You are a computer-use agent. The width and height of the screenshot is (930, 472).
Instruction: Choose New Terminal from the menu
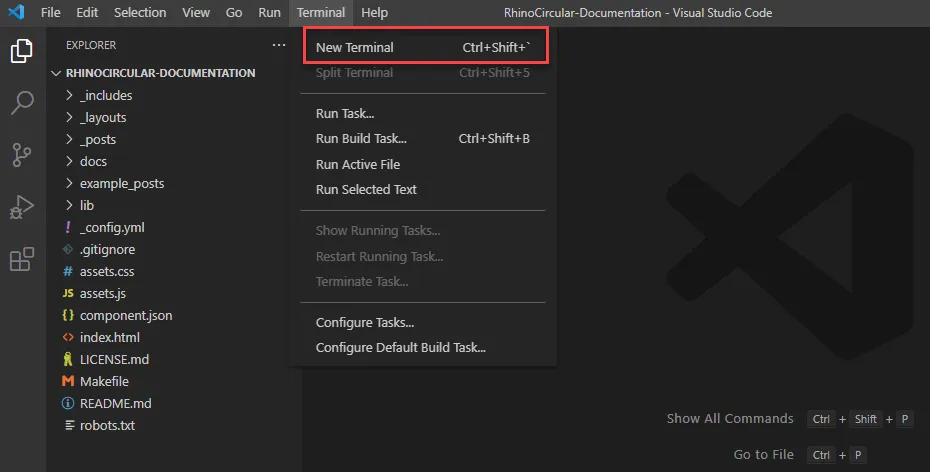pos(423,47)
